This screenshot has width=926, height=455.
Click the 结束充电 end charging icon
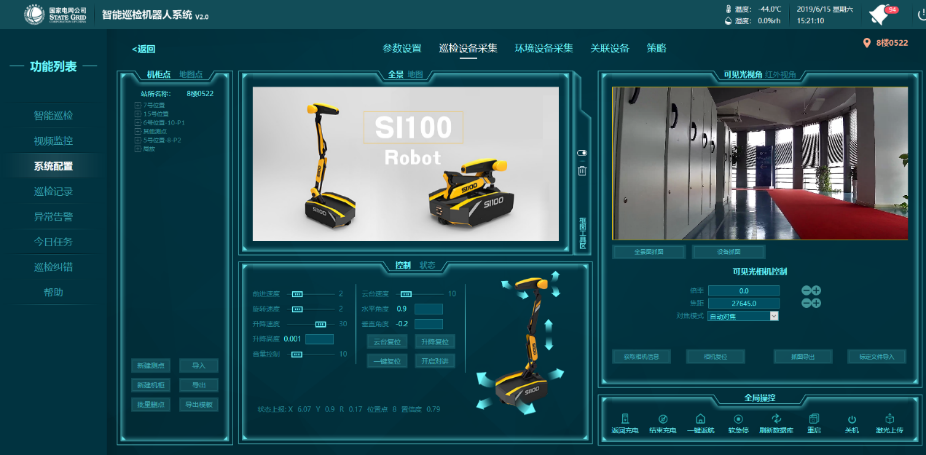point(663,418)
